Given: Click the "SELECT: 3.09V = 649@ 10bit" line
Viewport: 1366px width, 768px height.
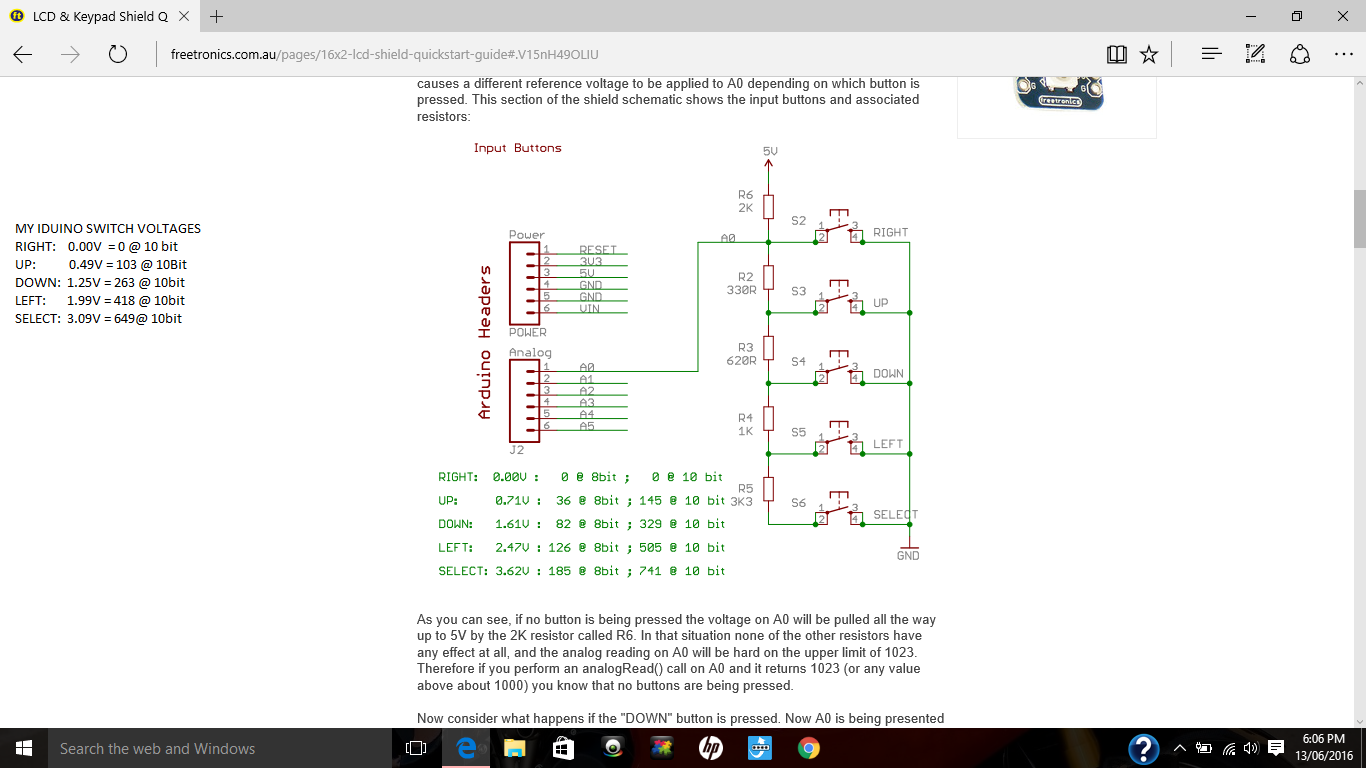Looking at the screenshot, I should click(99, 318).
